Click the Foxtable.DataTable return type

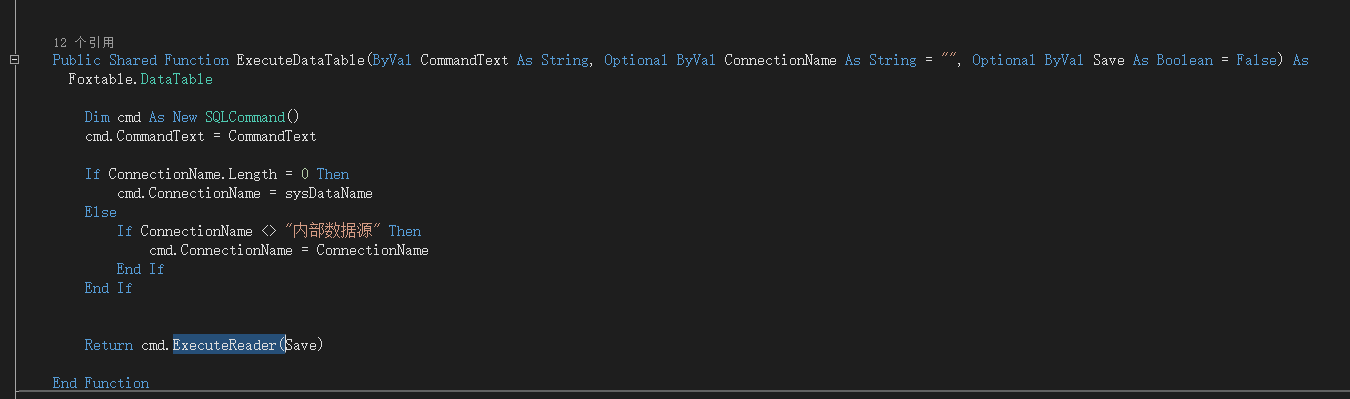point(141,79)
